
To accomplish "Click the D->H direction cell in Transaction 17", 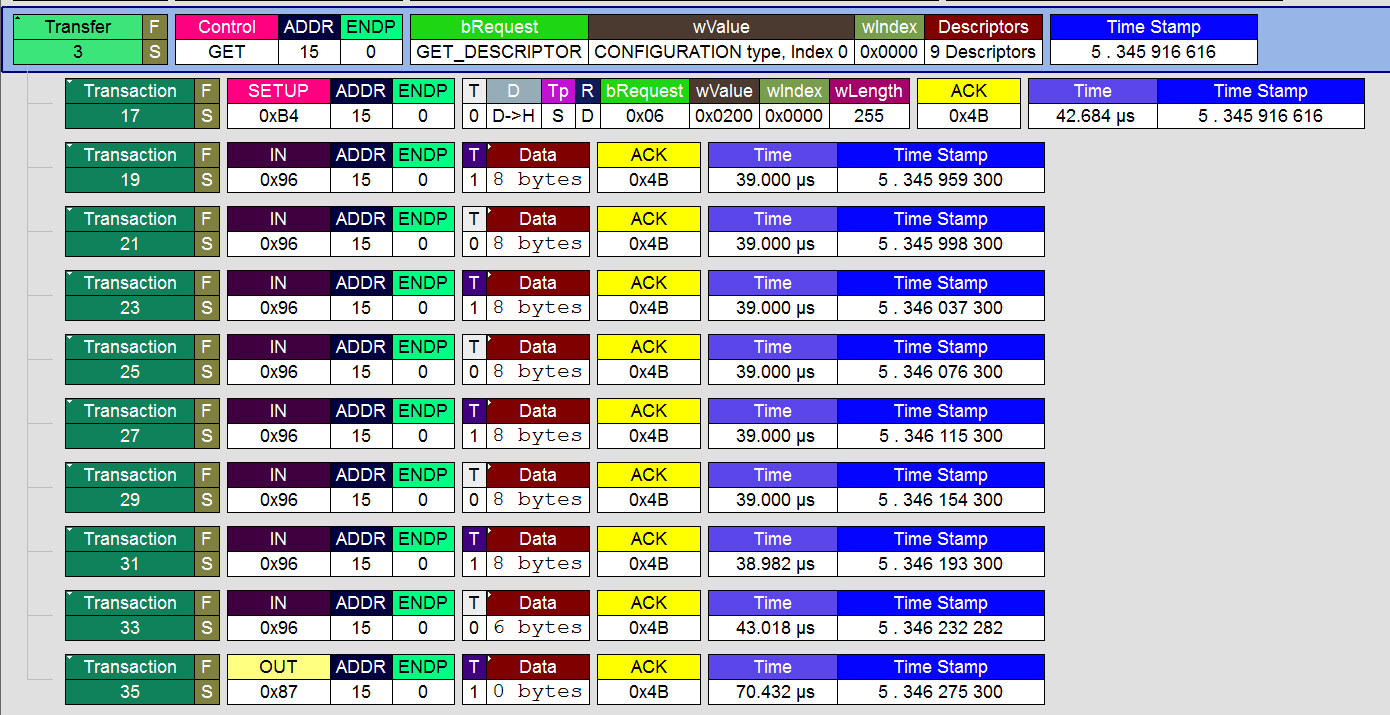I will [x=514, y=103].
